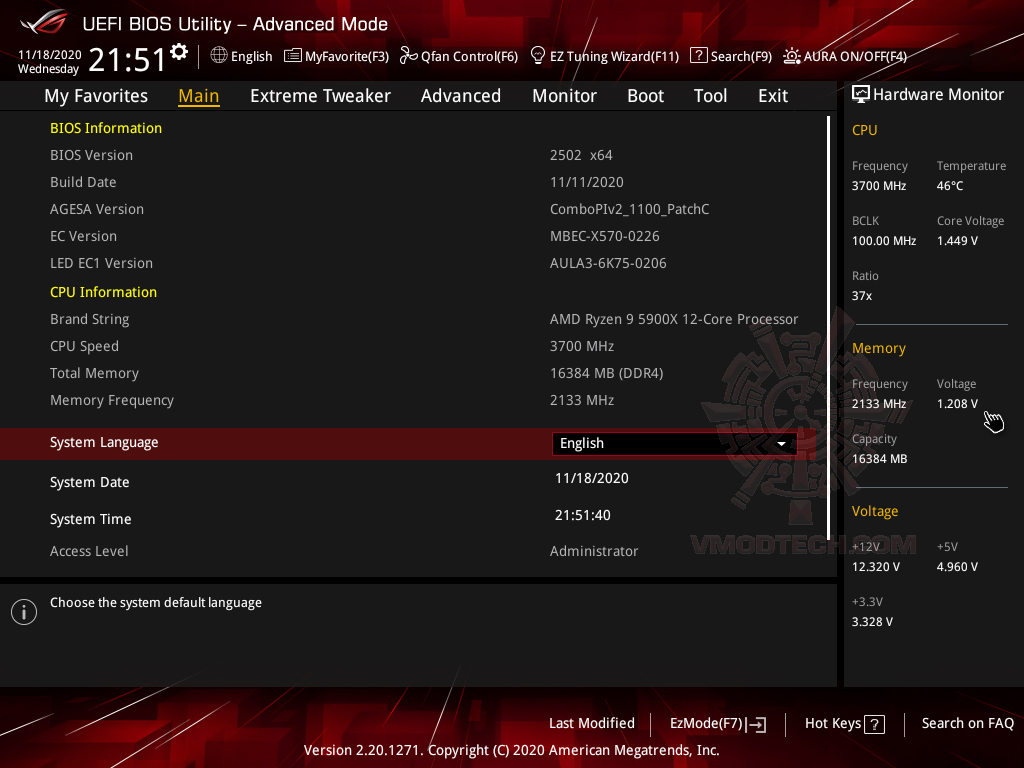
Task: Click the globe language icon
Action: pos(219,56)
